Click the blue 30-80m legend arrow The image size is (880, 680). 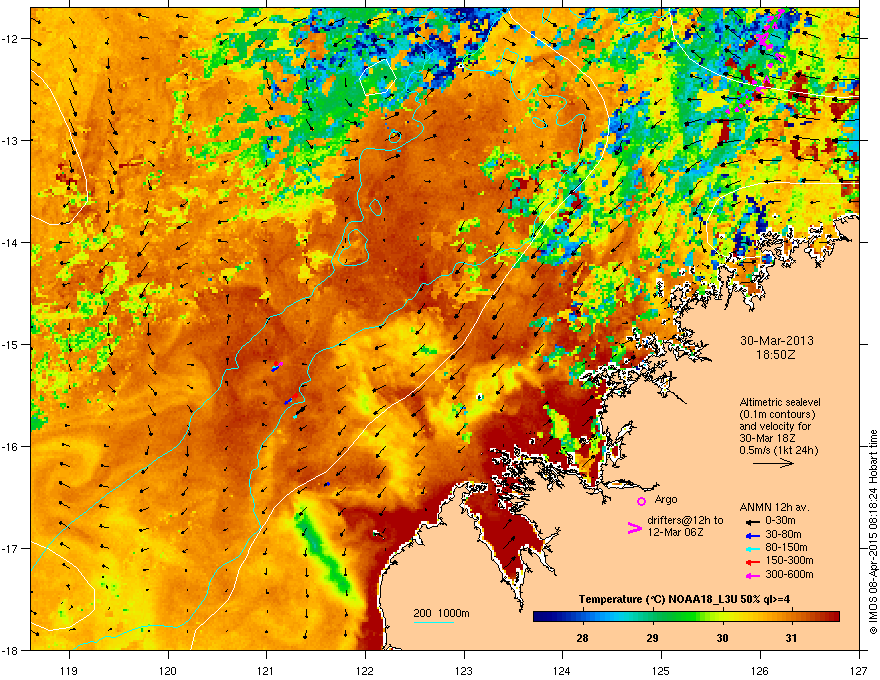click(752, 535)
